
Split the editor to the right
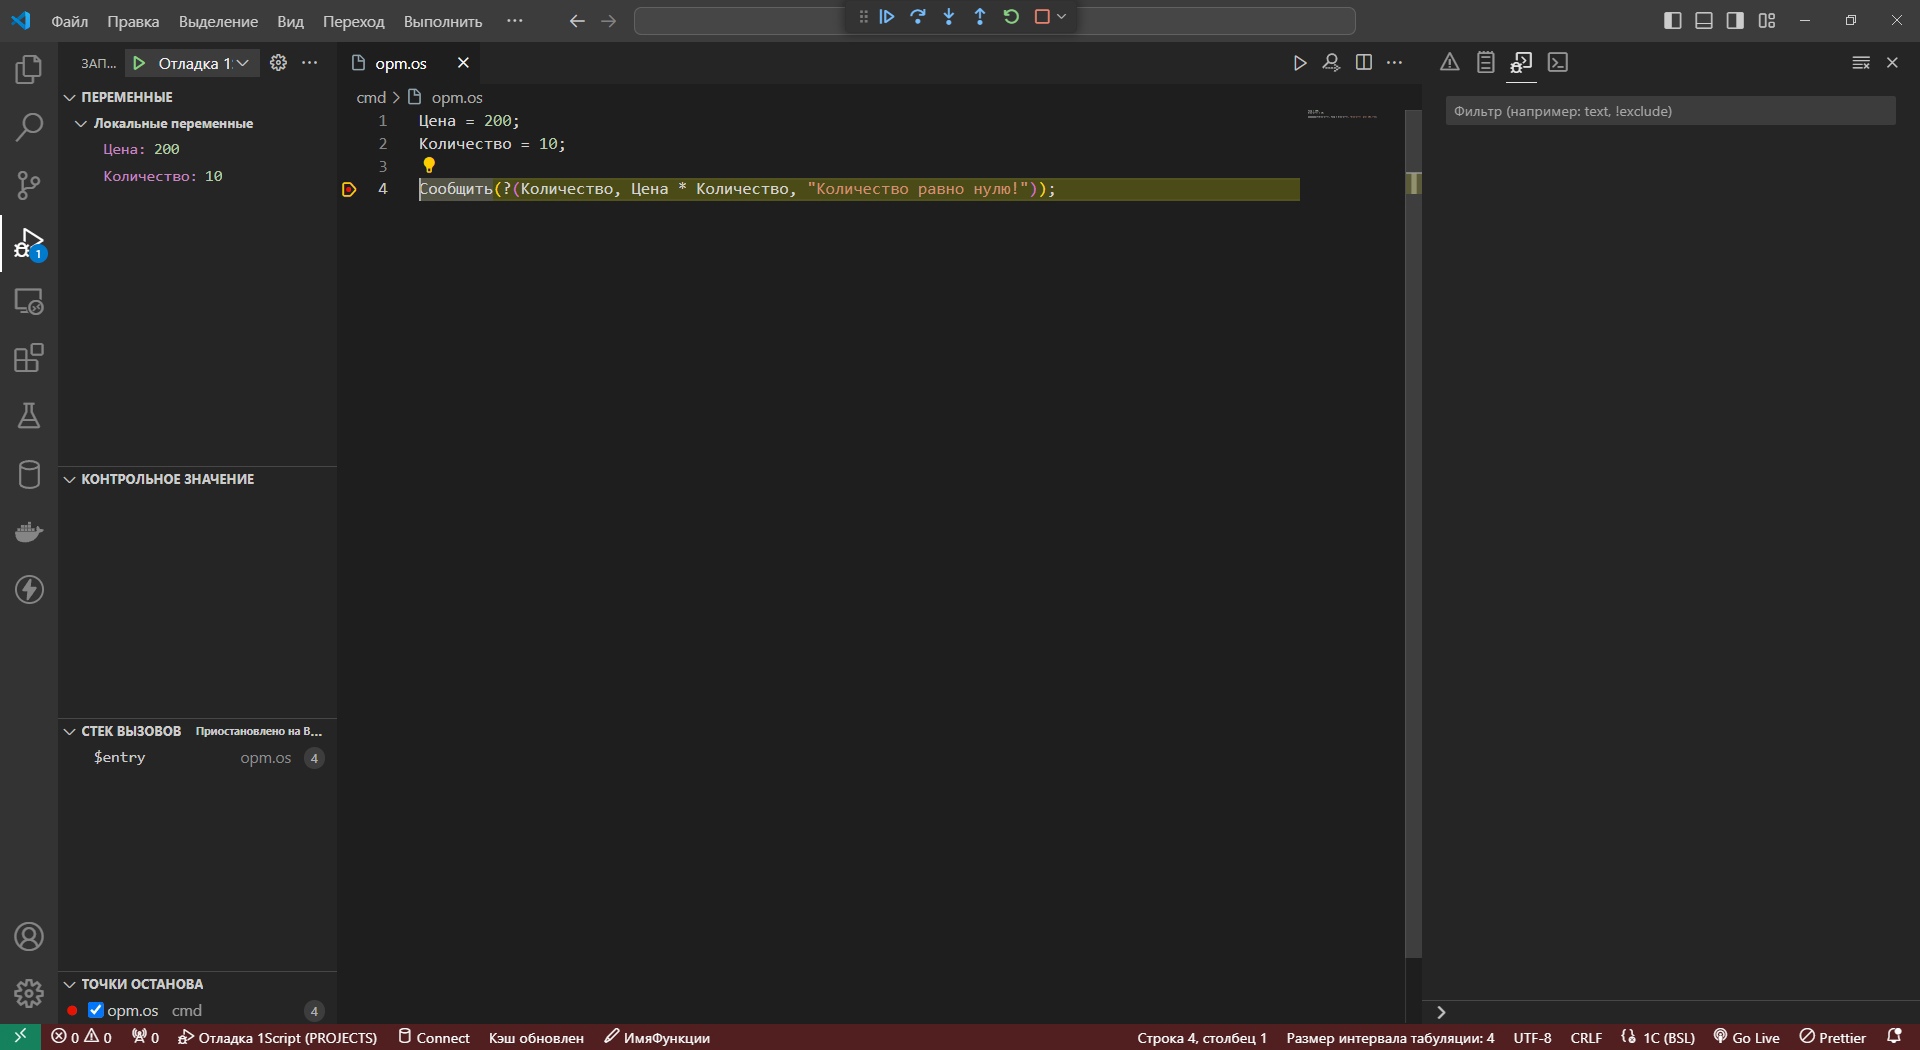tap(1363, 63)
